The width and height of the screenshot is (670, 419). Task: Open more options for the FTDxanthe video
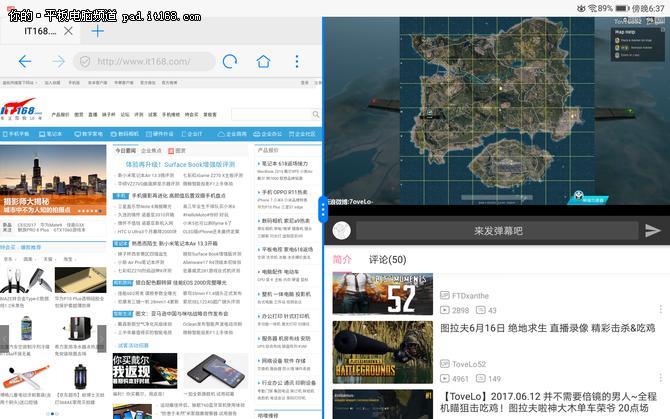[x=661, y=309]
